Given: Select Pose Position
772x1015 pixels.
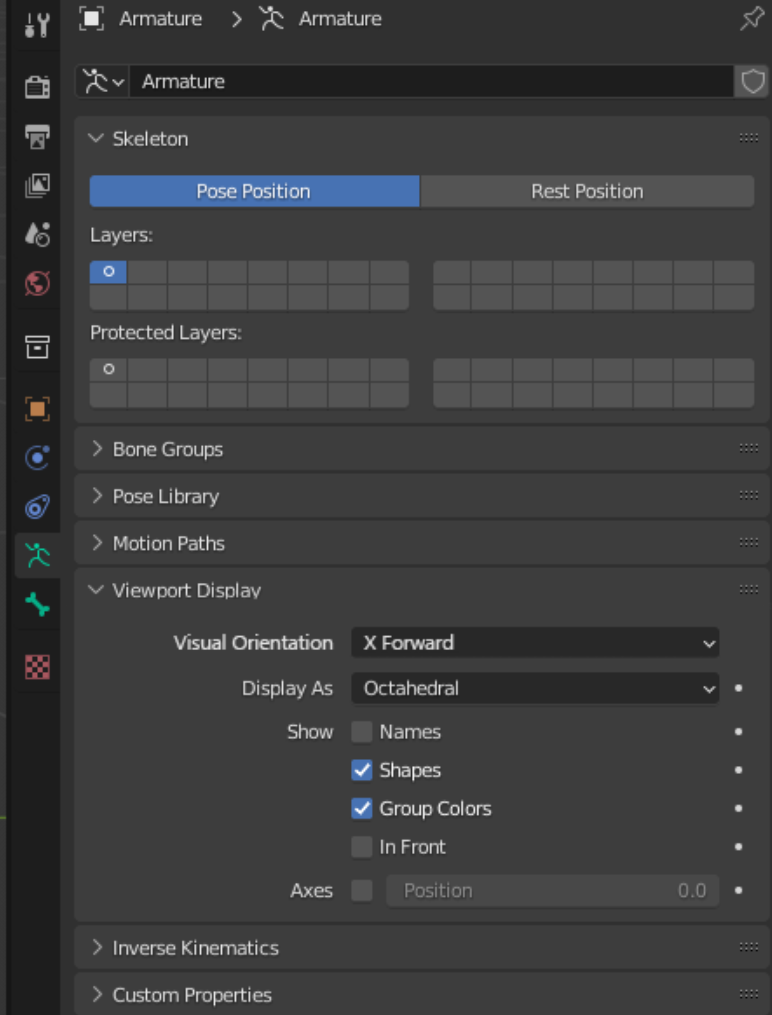Looking at the screenshot, I should (x=254, y=191).
